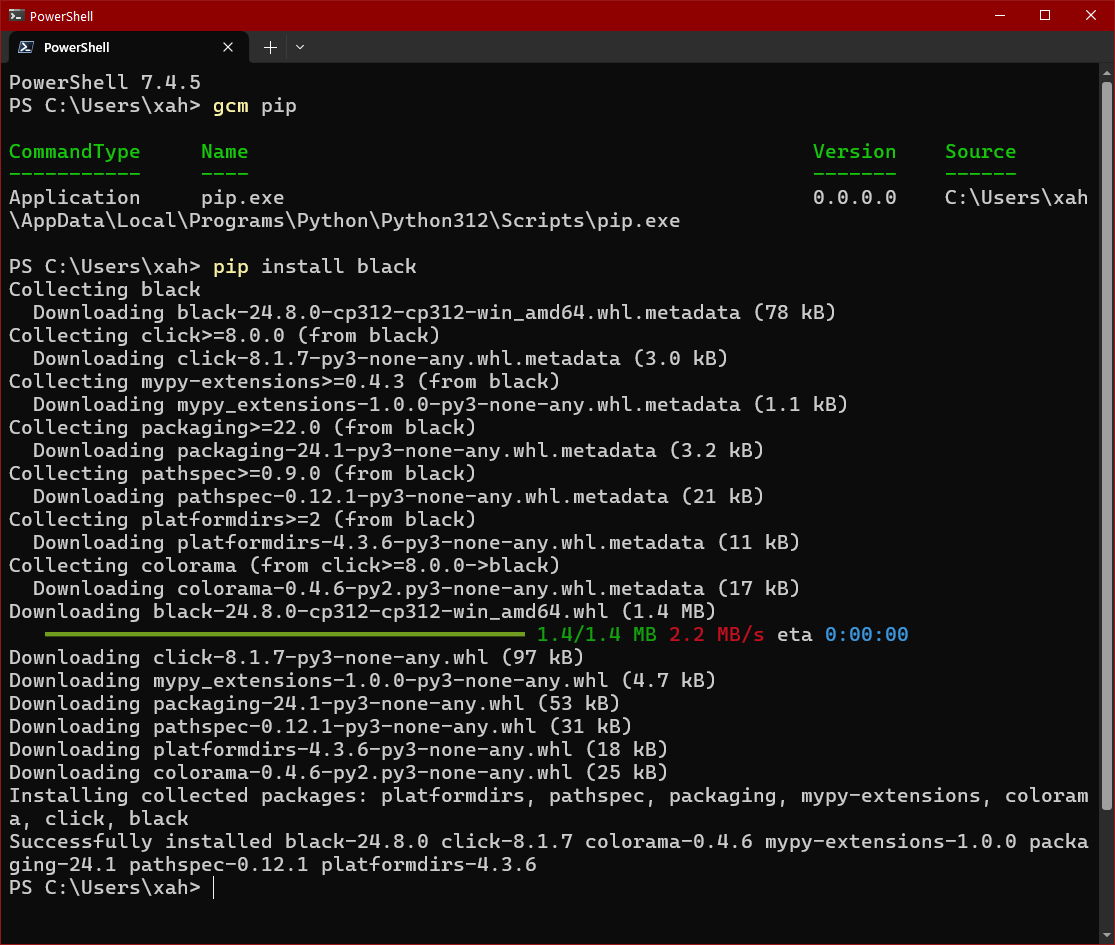Click click-8.1.7 whl.metadata (3.0 kB) line
1115x945 pixels.
[x=380, y=358]
